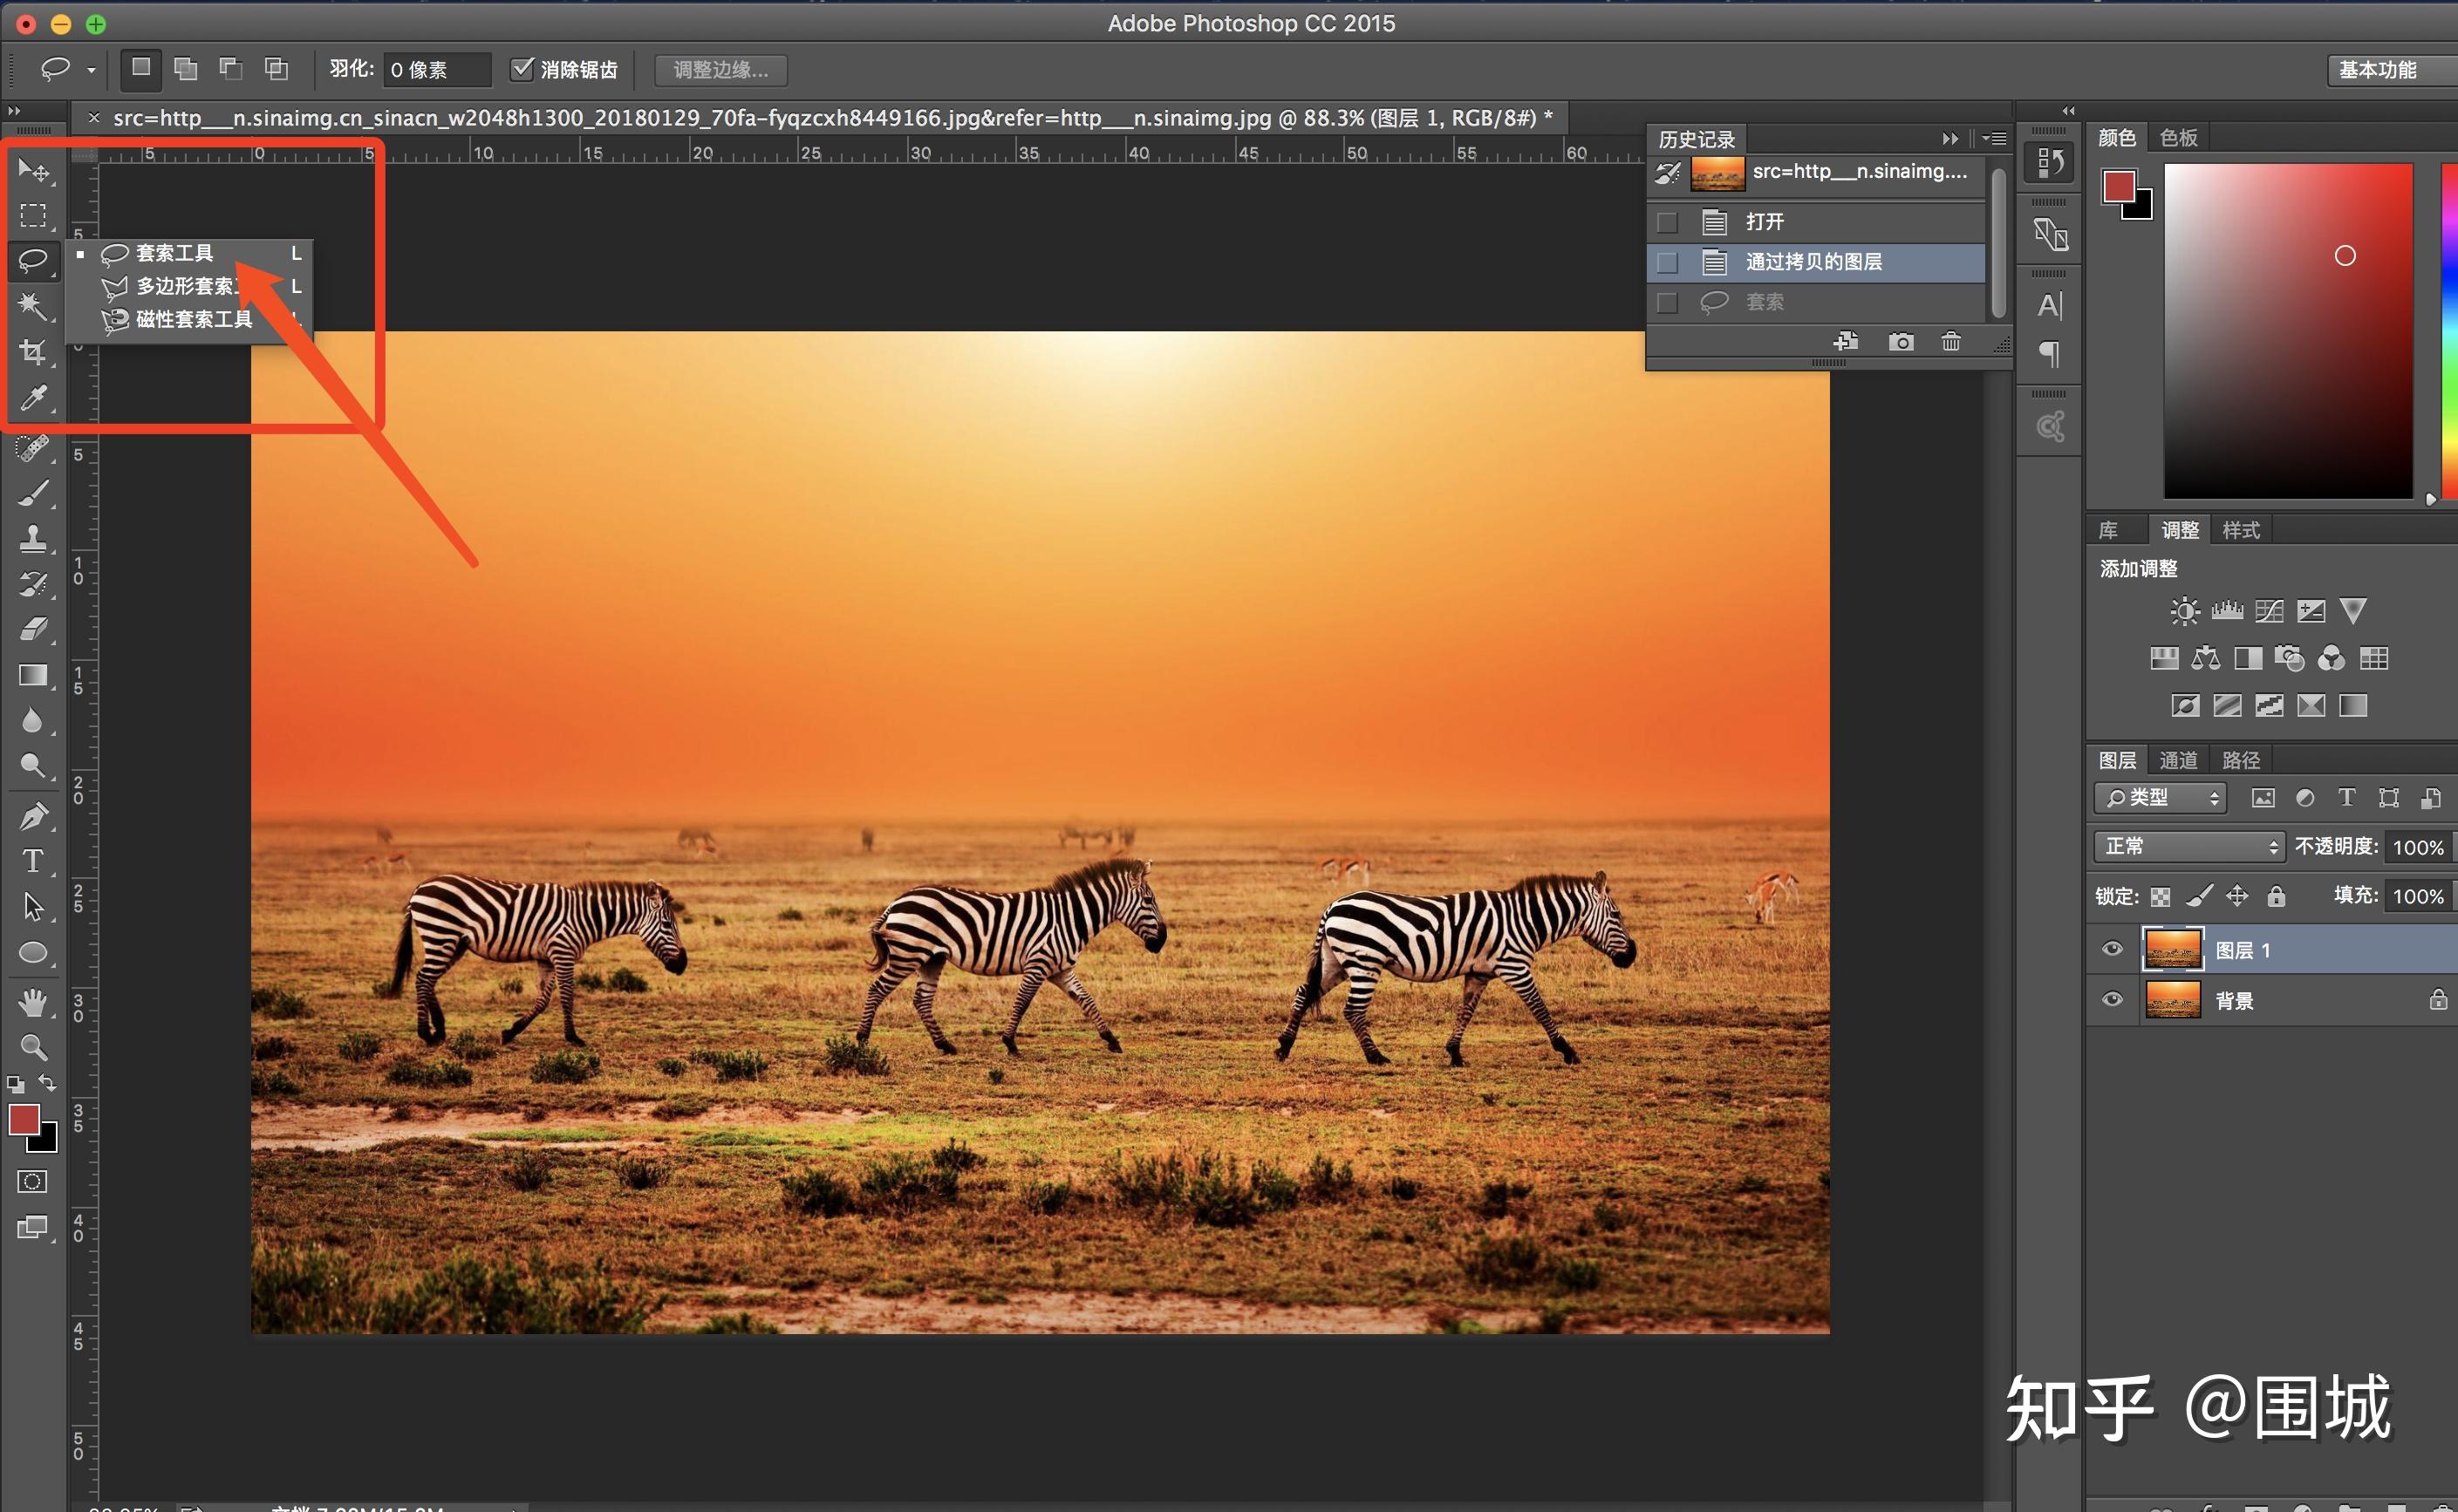Hide the 图层 1 layer visibility
2458x1512 pixels.
[x=2112, y=949]
